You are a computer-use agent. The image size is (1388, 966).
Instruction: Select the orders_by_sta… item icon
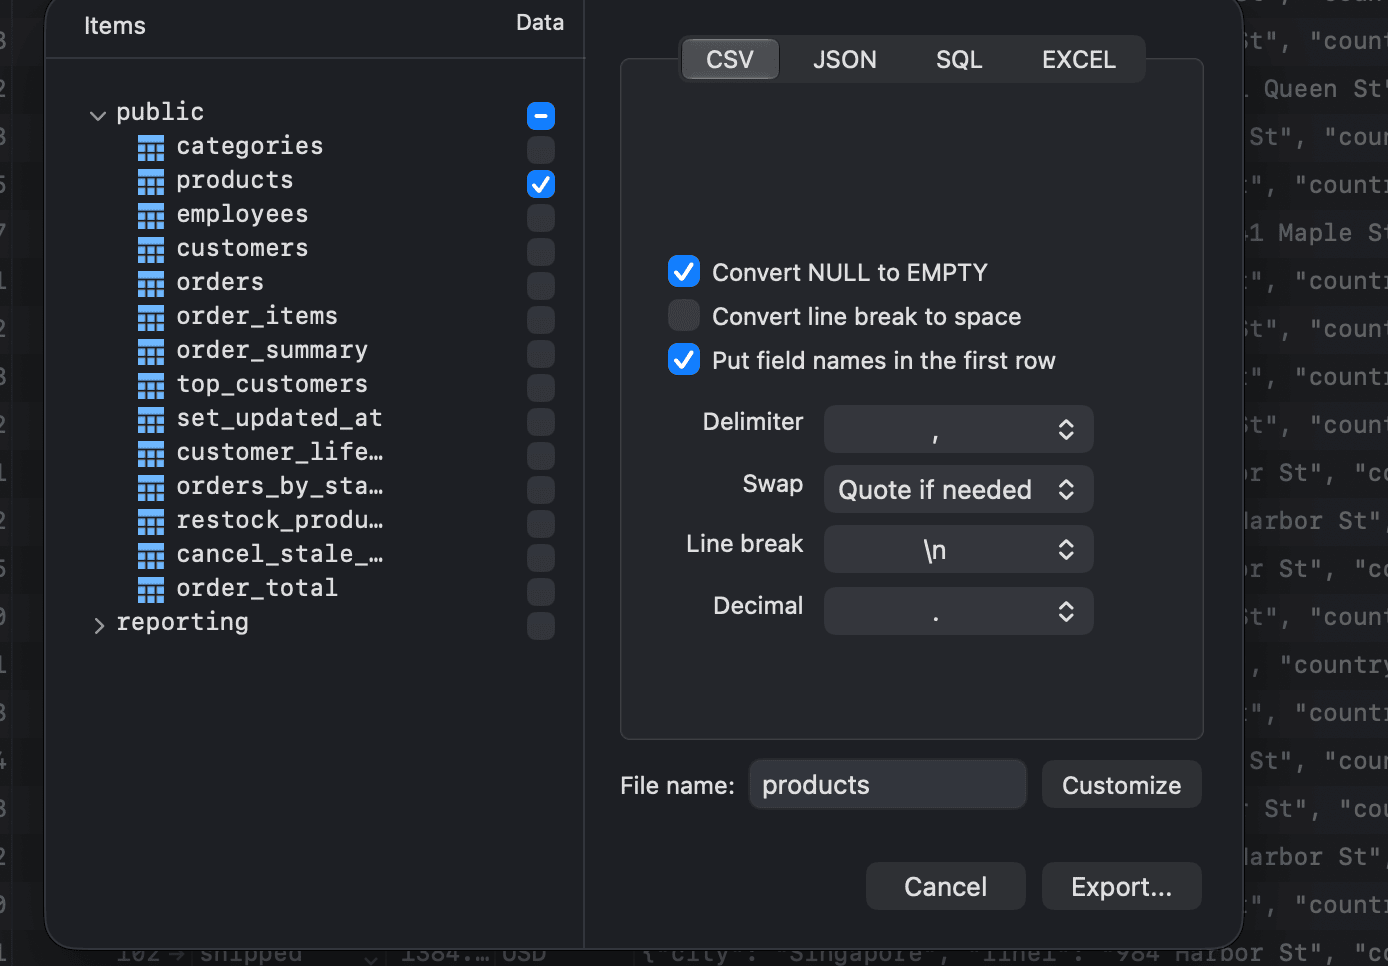pos(151,488)
